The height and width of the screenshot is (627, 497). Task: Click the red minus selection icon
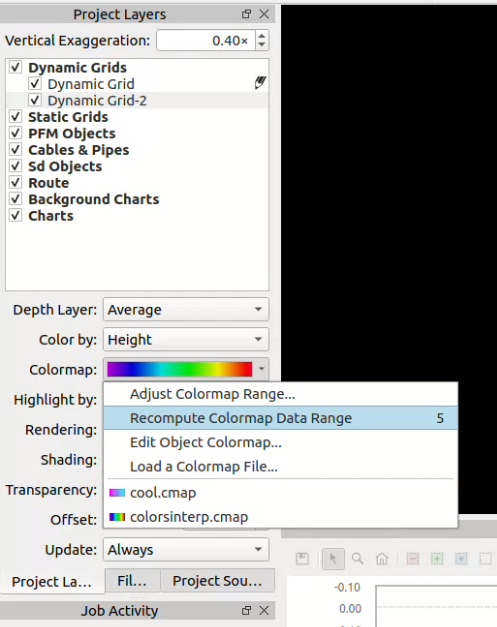point(413,559)
